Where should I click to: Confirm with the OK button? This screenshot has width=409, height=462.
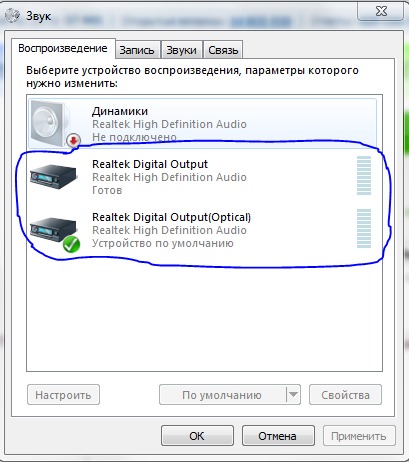[197, 436]
